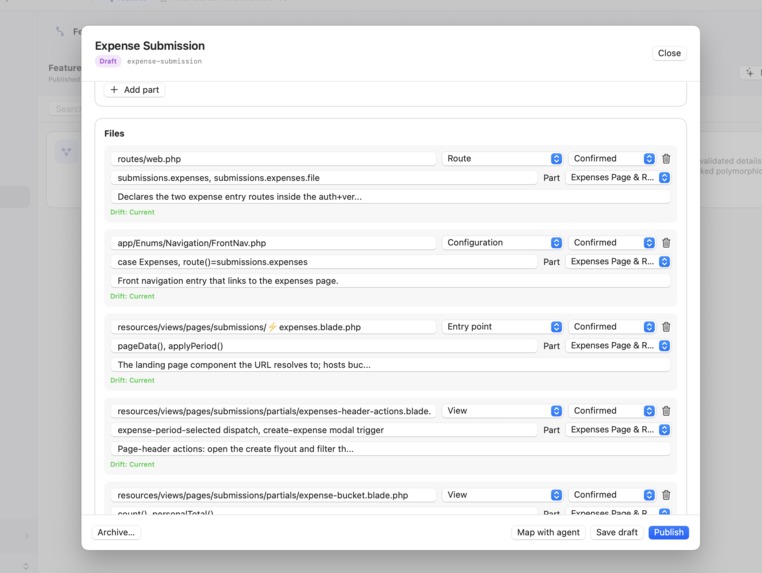Close the Expense Submission dialog
The height and width of the screenshot is (573, 762).
(x=669, y=53)
